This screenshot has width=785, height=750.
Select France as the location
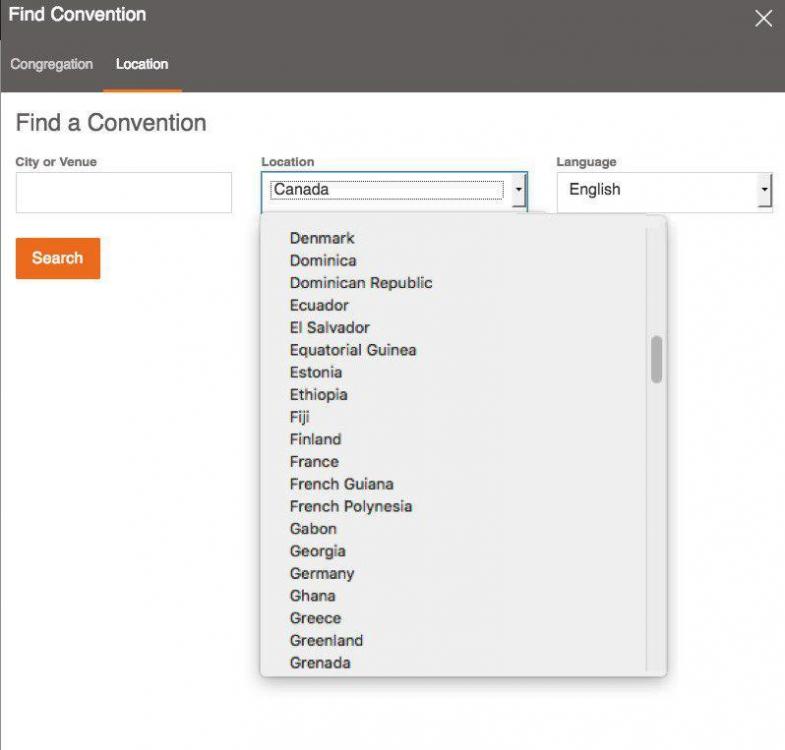click(314, 462)
